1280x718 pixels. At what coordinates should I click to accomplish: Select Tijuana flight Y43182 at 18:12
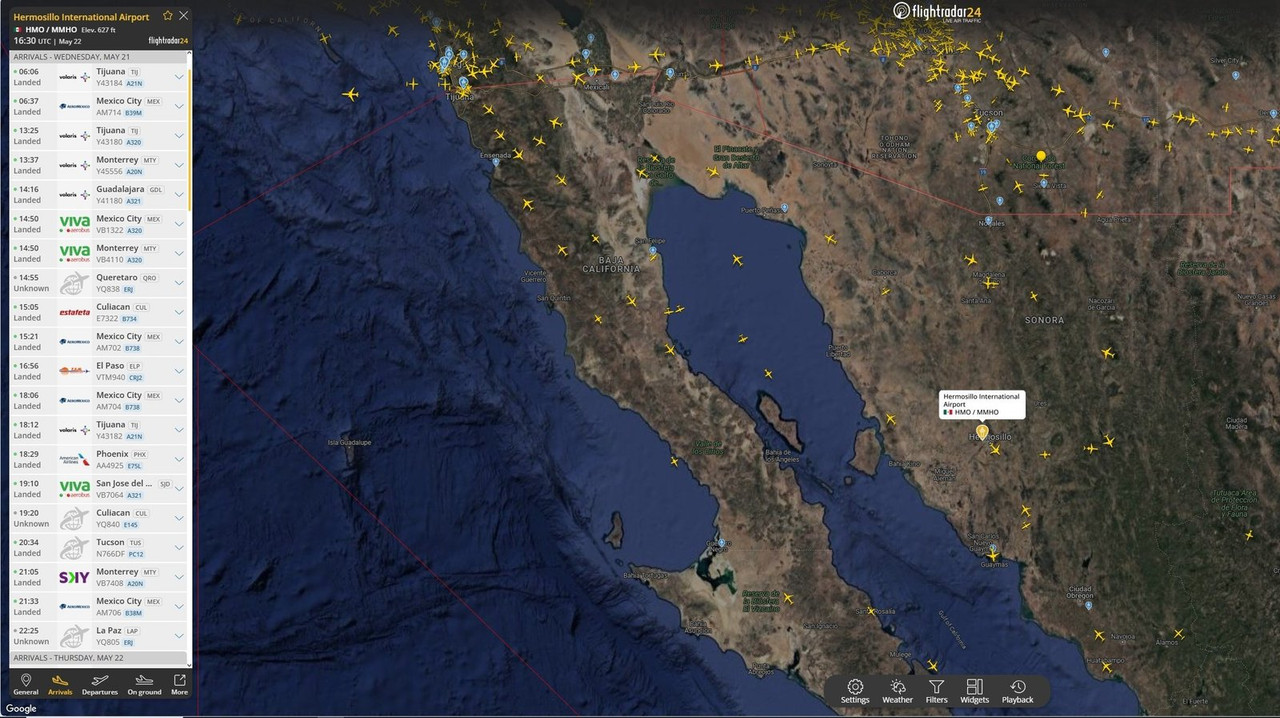98,430
